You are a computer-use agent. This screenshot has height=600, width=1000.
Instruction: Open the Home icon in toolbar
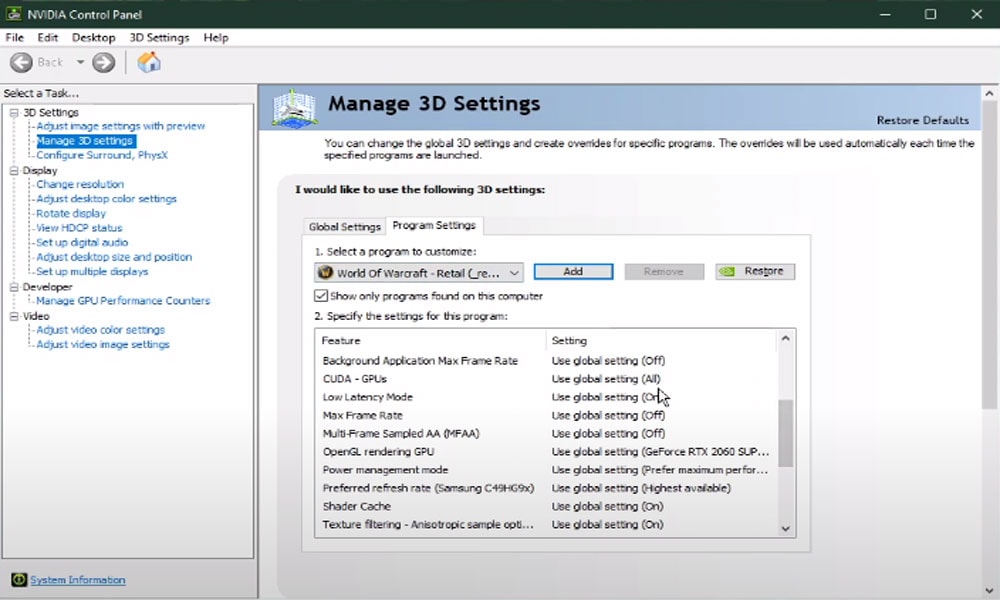149,62
